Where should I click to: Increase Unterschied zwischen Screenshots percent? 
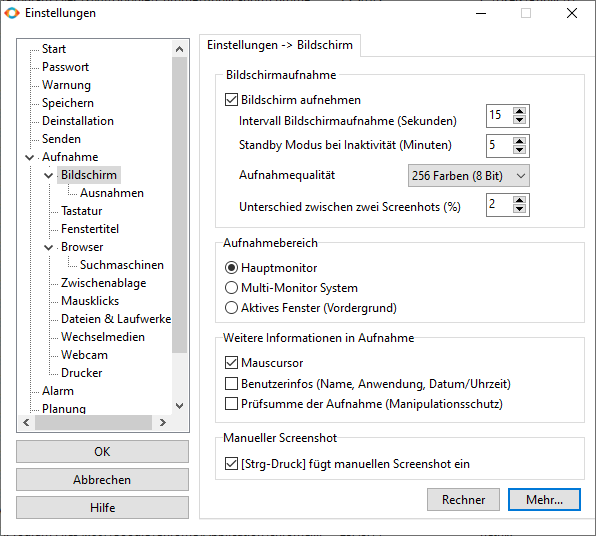coord(519,200)
